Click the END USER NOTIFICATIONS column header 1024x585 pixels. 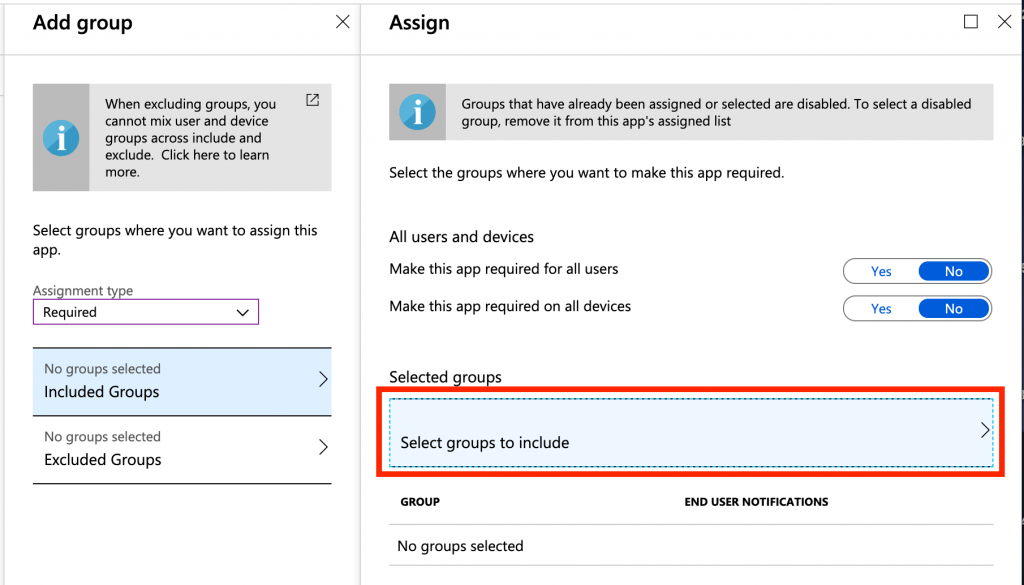(x=756, y=501)
